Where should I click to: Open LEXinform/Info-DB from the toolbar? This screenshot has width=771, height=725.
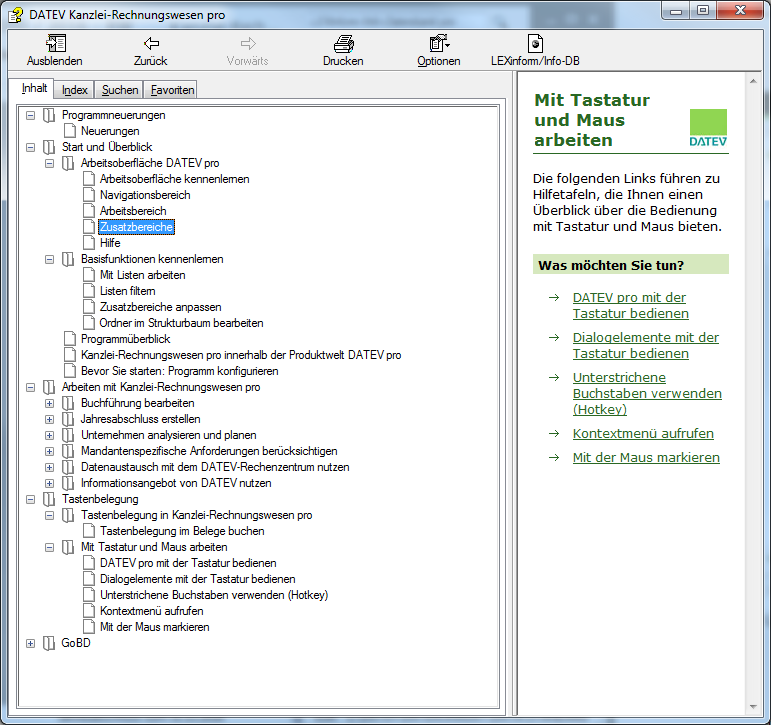(535, 43)
